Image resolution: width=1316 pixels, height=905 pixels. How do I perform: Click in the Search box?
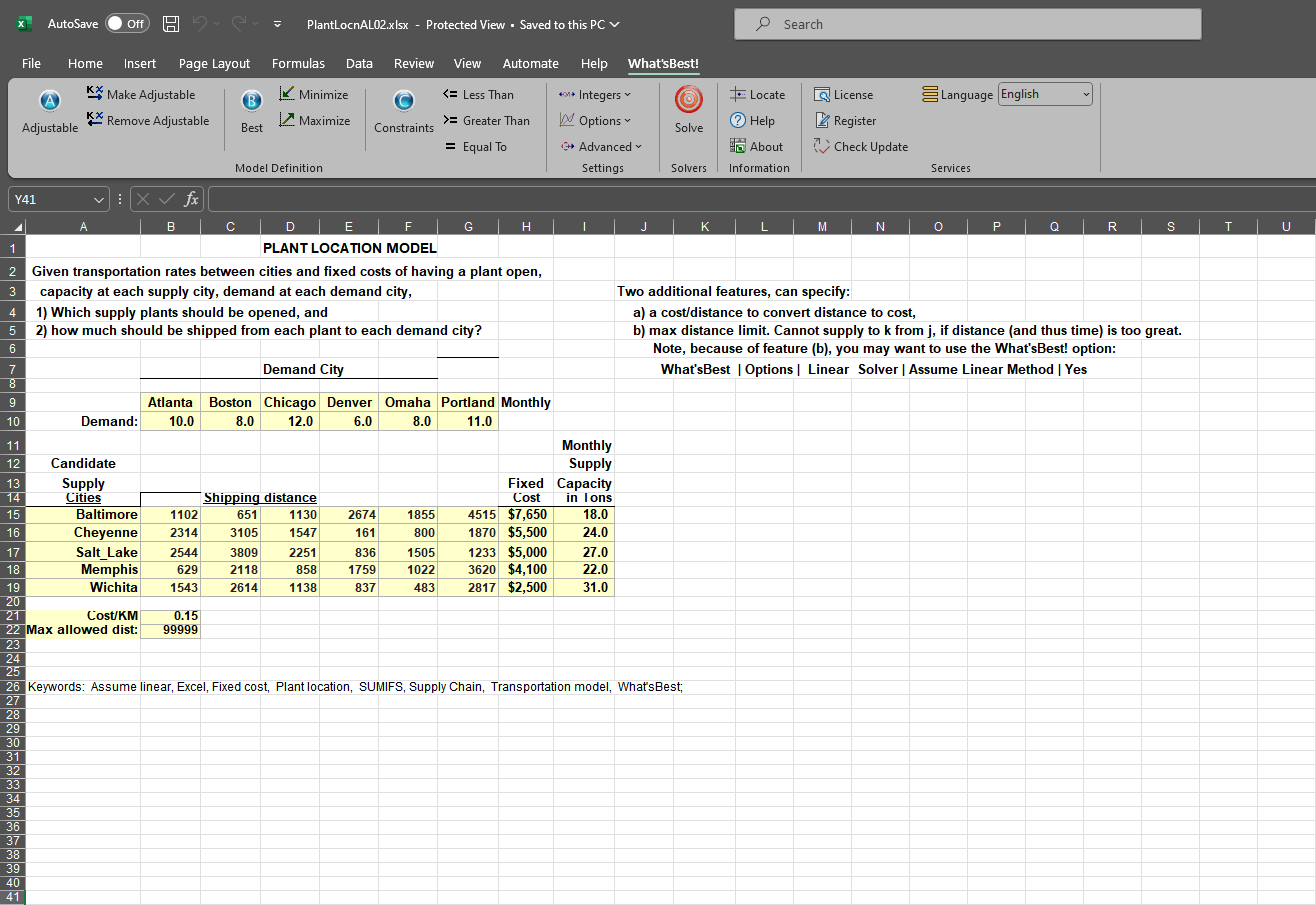click(967, 24)
